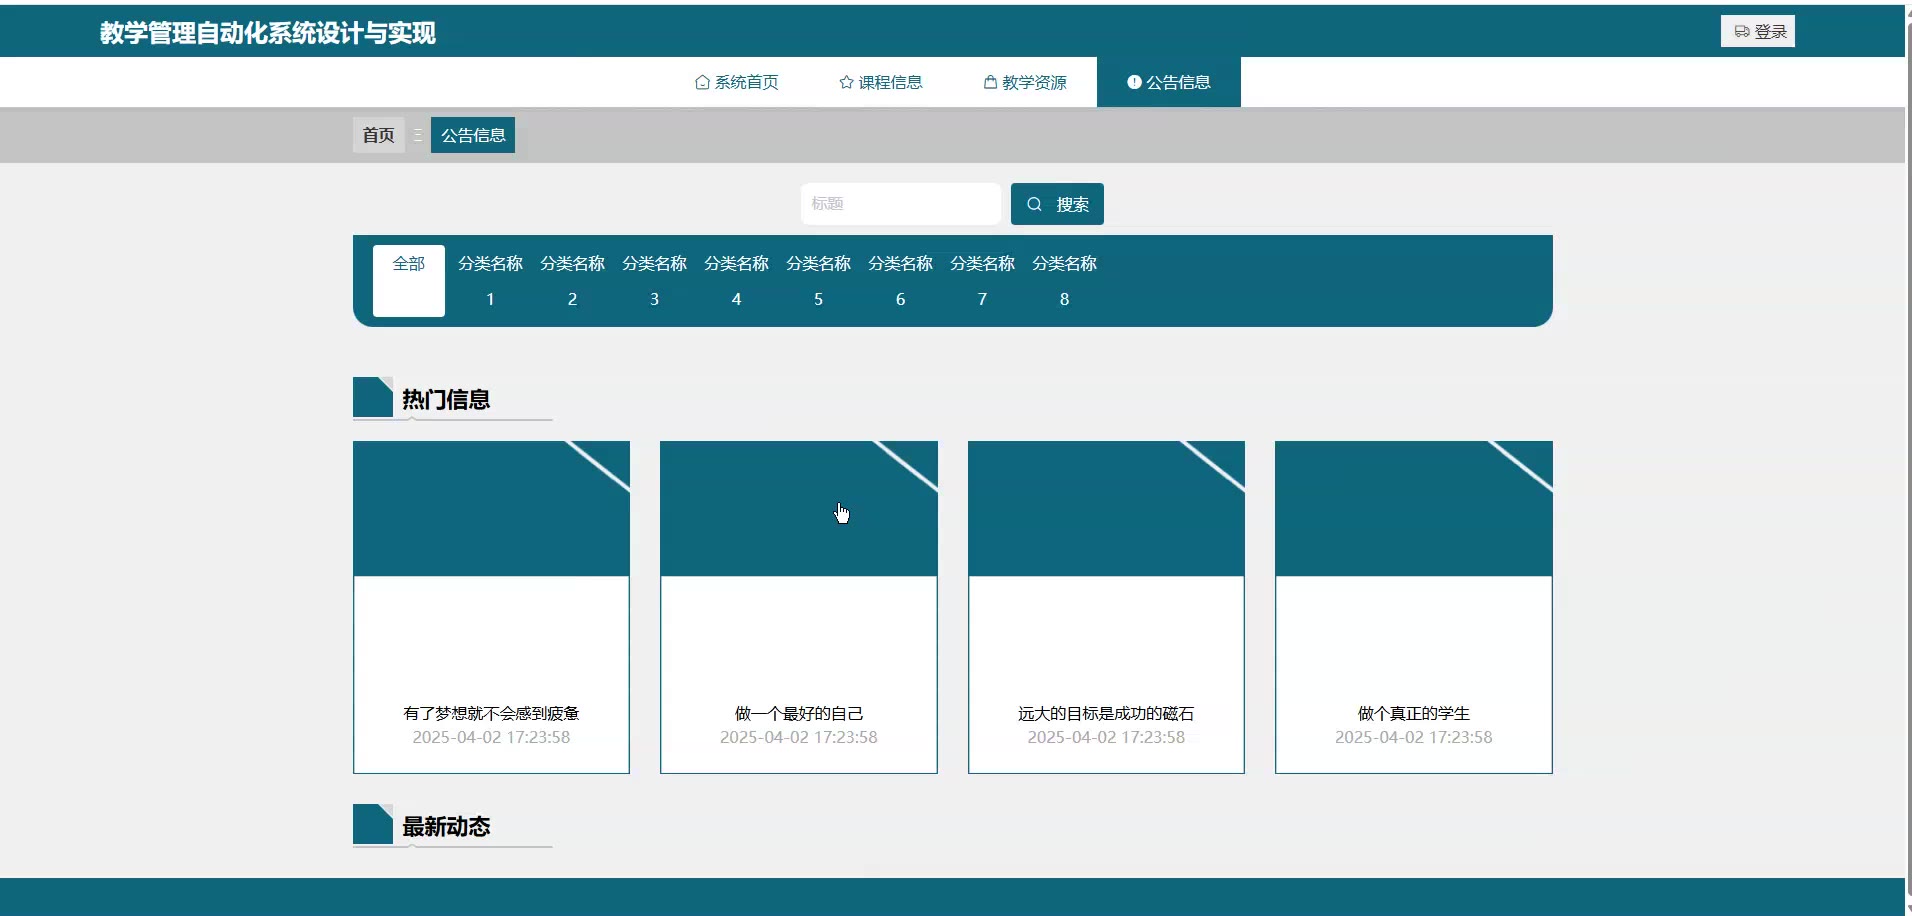Open the 做一个最好的自己 announcement card
This screenshot has height=916, width=1912.
pyautogui.click(x=798, y=606)
